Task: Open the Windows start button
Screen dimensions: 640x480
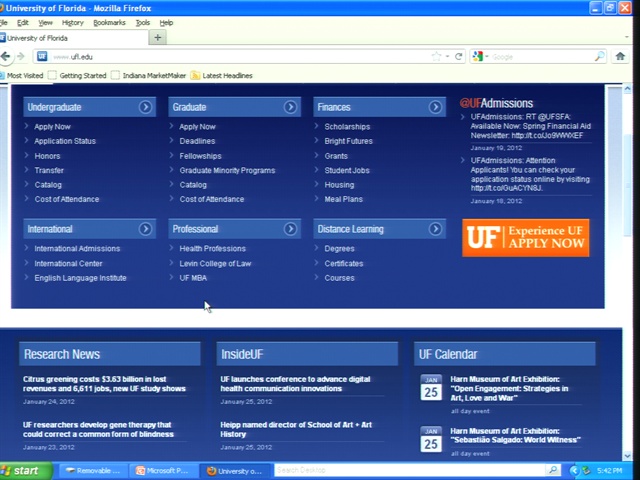Action: 25,471
